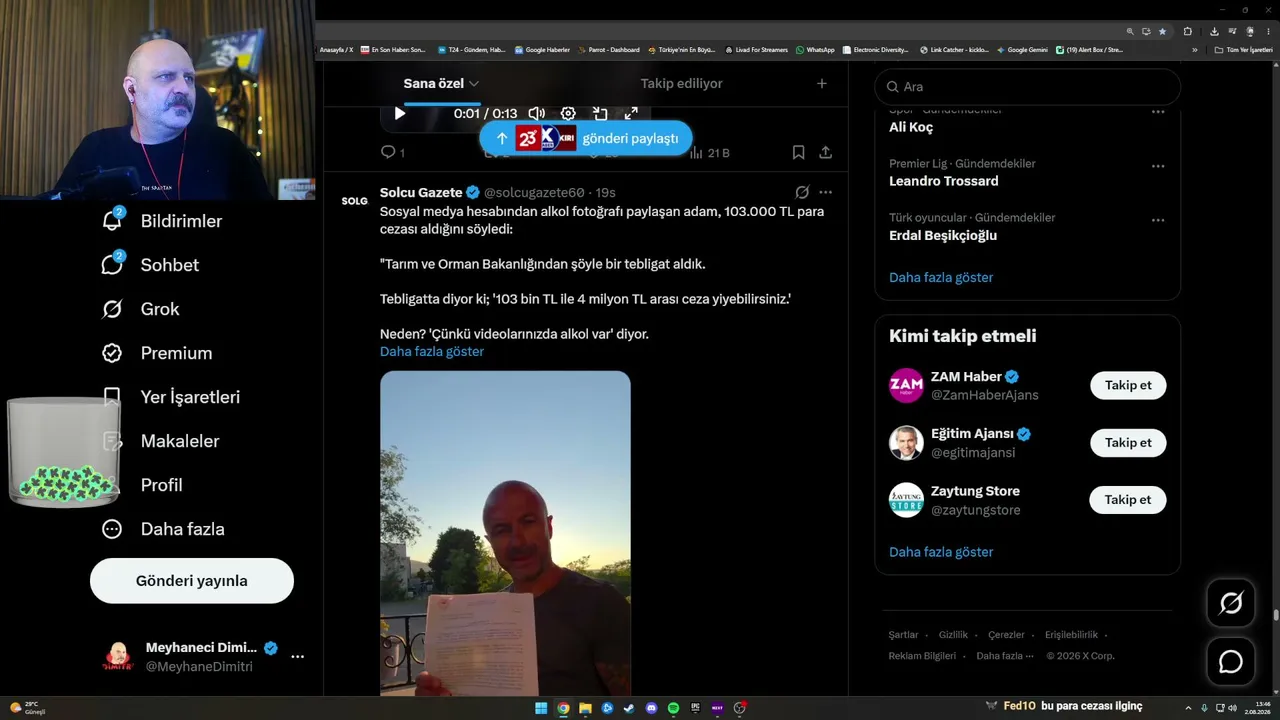1280x720 pixels.
Task: Click the Ara search field
Action: click(x=1028, y=87)
